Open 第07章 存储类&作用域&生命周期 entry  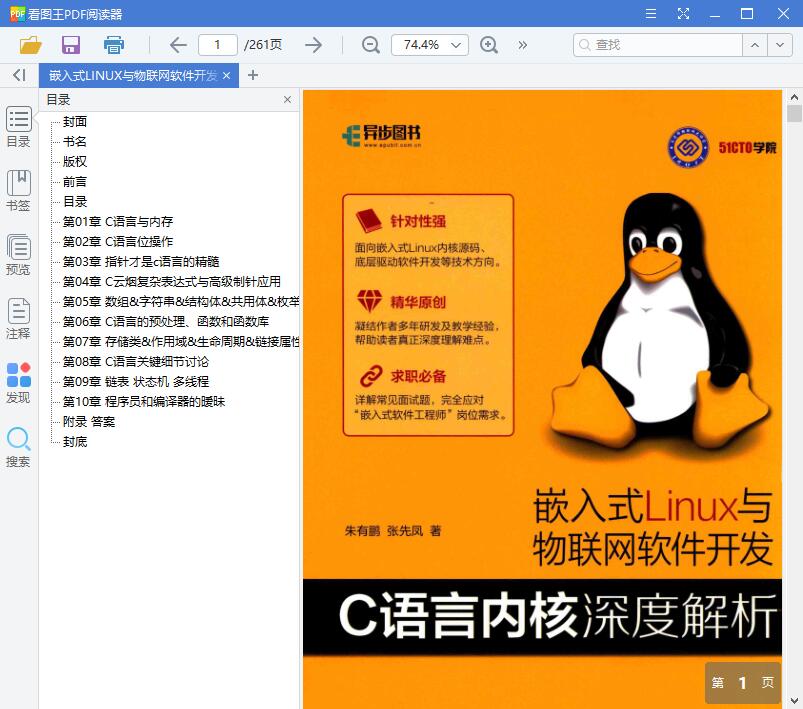coord(181,341)
